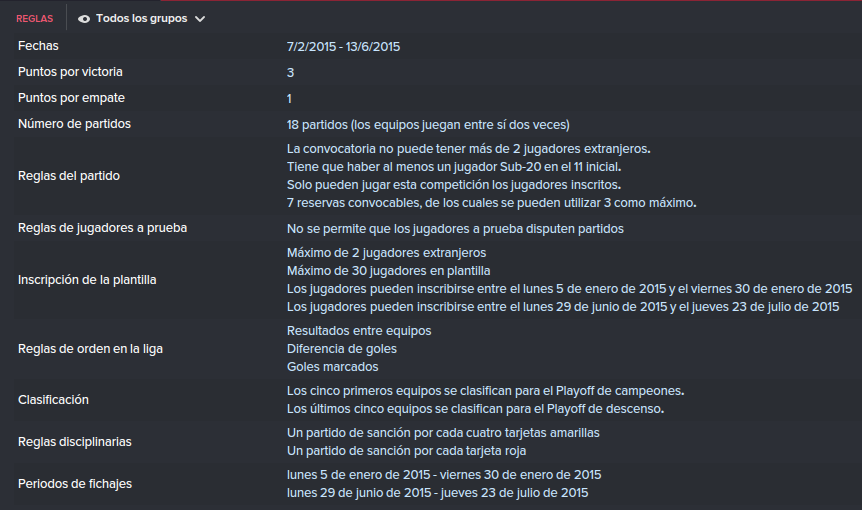Click the Fechas row label
Viewport: 862px width, 510px height.
[x=38, y=46]
